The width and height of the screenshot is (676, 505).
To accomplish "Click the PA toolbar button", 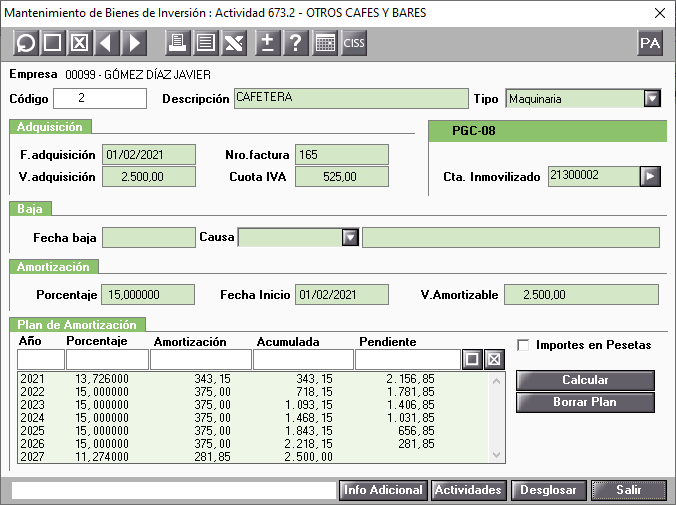I will 650,43.
